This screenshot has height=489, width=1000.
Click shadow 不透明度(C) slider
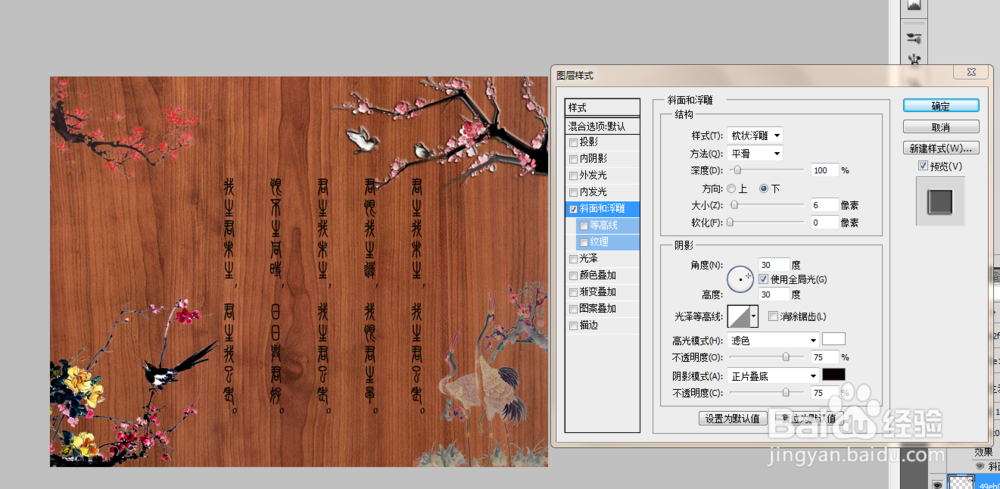[x=767, y=393]
